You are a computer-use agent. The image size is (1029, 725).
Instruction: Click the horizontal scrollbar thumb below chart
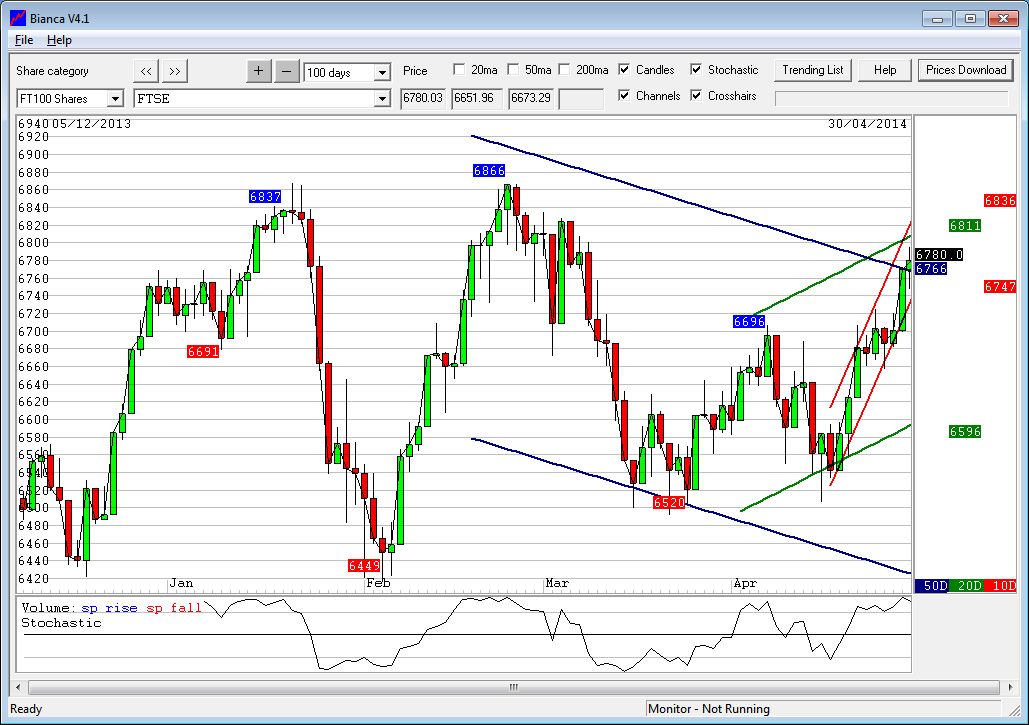tap(514, 687)
